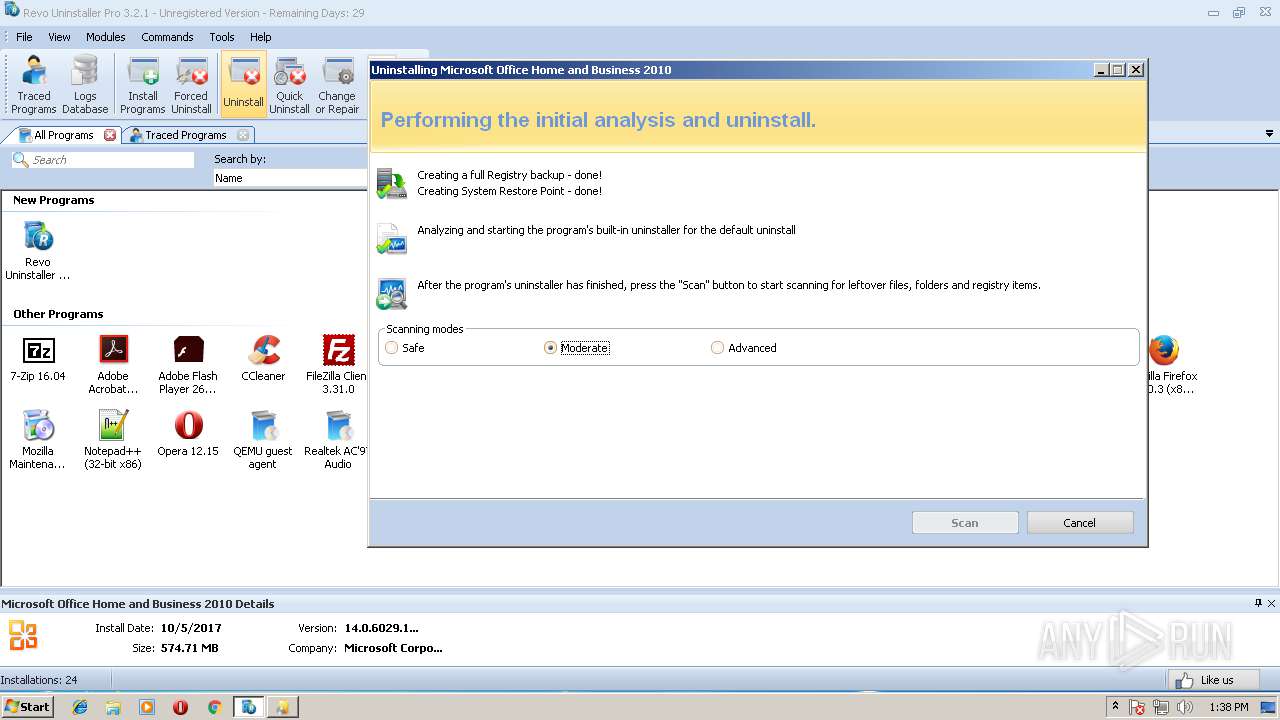
Task: Open the Modules menu
Action: pos(105,37)
